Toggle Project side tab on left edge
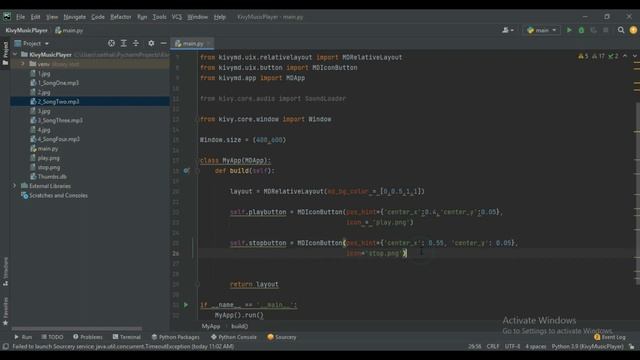 [x=5, y=53]
